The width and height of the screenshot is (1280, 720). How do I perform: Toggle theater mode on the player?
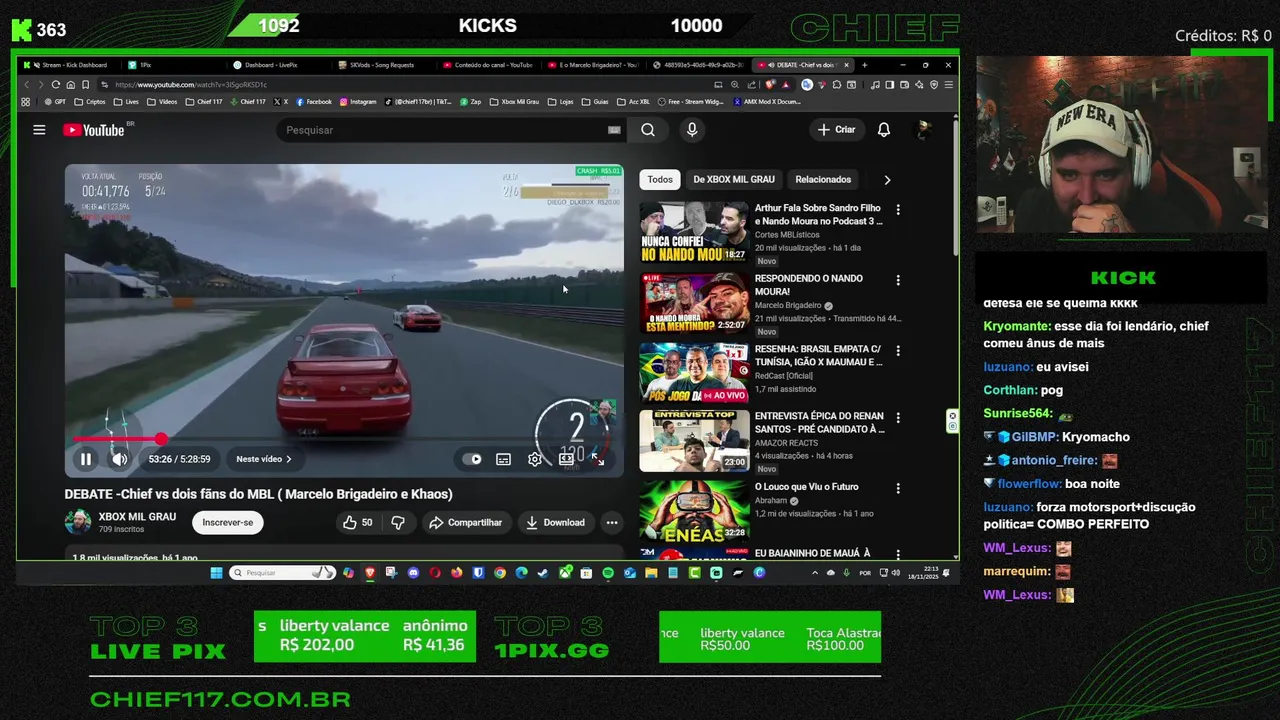(566, 459)
